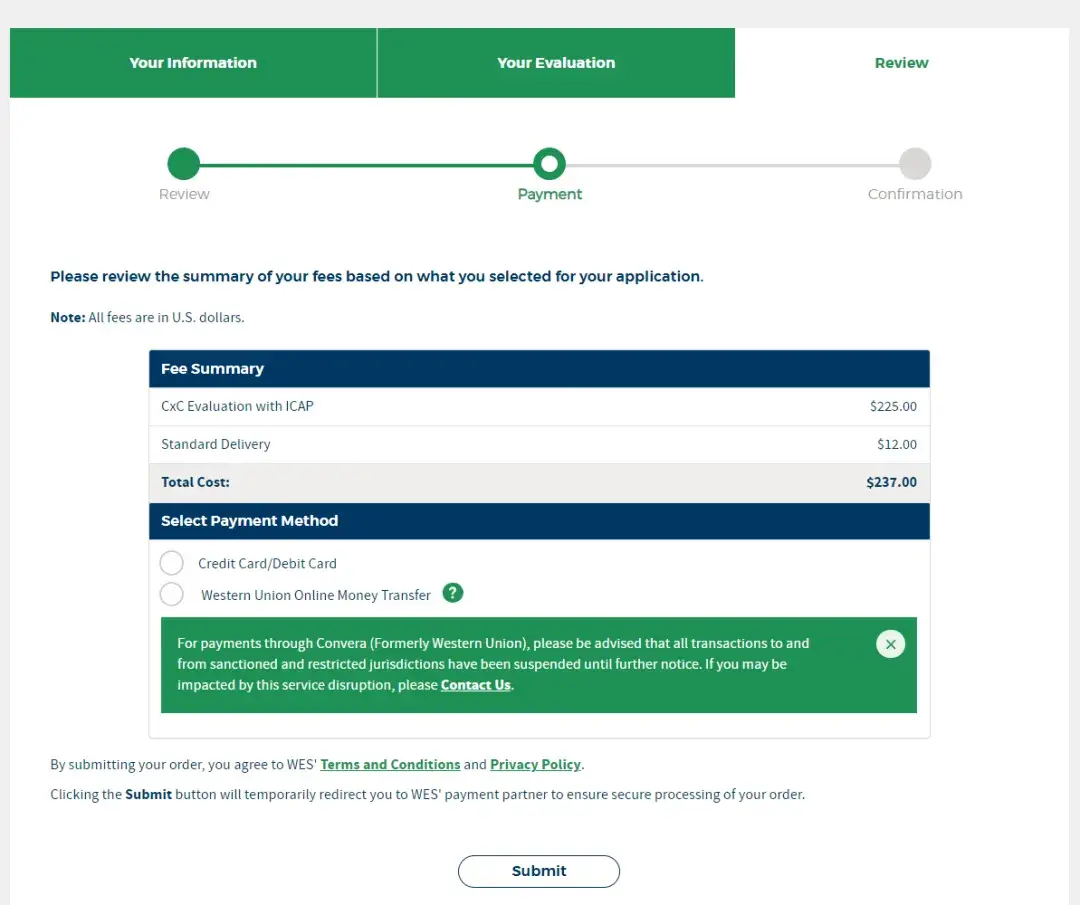The width and height of the screenshot is (1080, 905).
Task: Click the Confirmation step circle
Action: point(915,164)
